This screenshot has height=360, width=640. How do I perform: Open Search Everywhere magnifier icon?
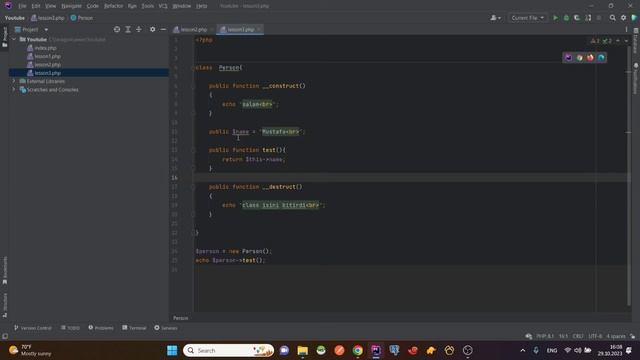[613, 18]
